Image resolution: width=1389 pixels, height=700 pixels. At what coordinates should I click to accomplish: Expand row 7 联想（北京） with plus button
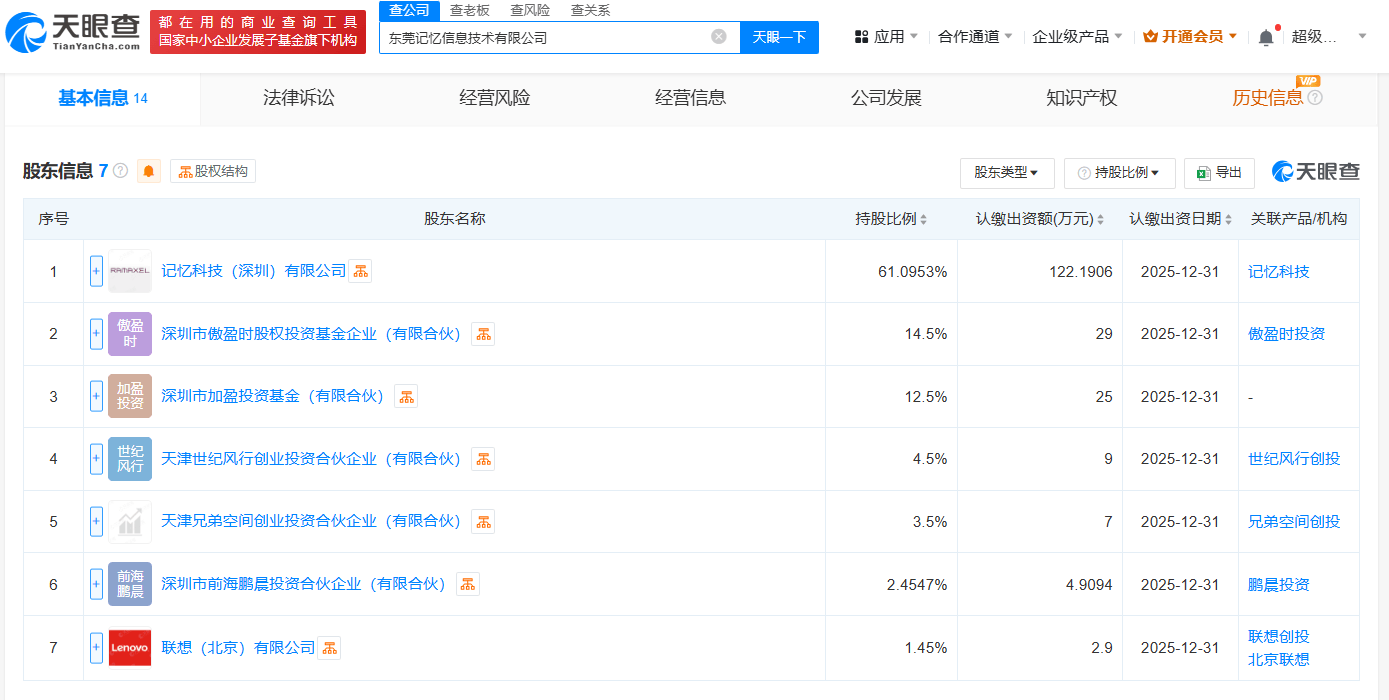tap(96, 647)
